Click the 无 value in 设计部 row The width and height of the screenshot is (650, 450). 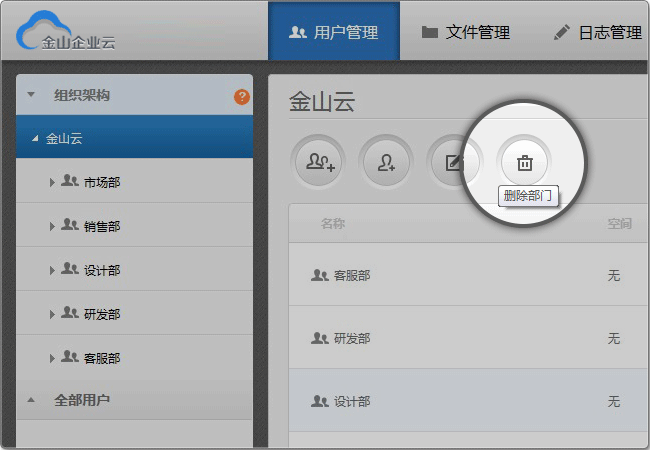pos(614,402)
